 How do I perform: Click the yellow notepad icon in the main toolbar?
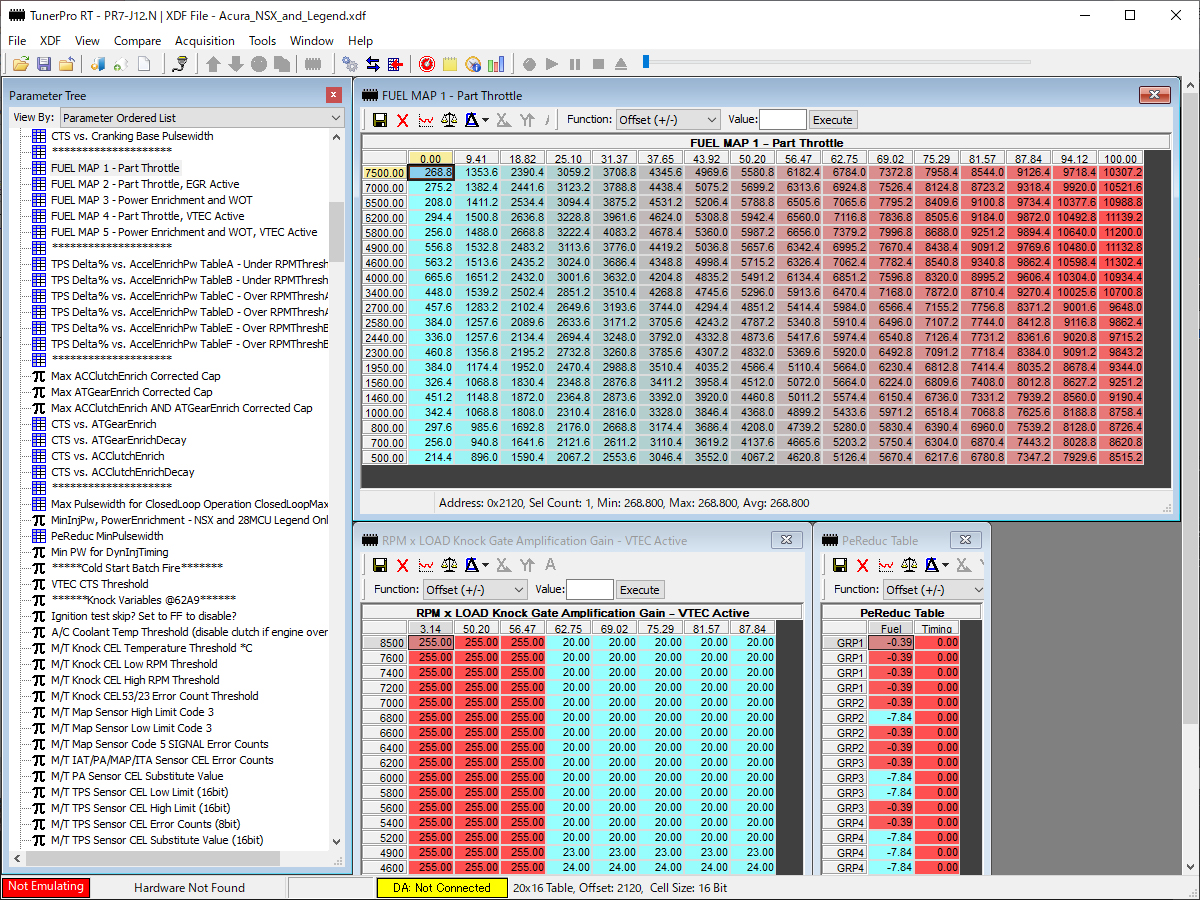(450, 64)
